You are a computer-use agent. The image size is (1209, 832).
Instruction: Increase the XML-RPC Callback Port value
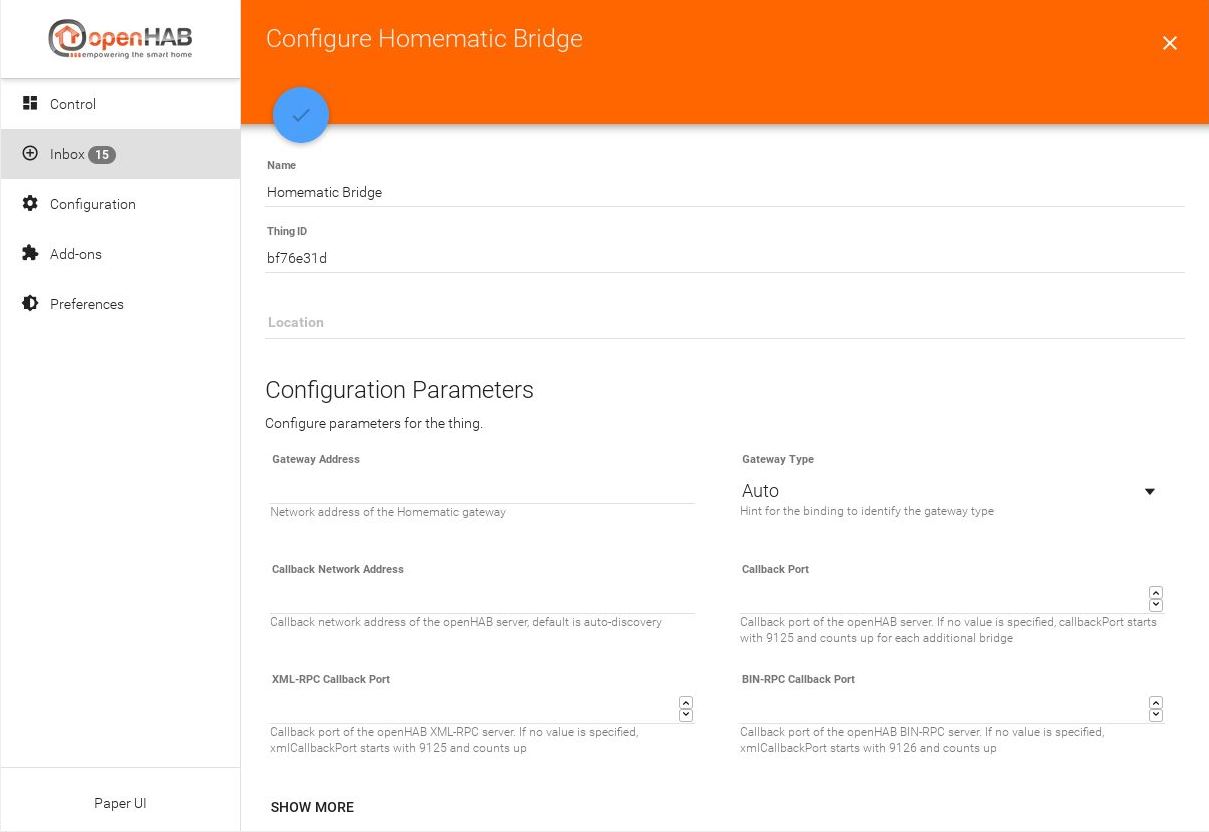click(686, 703)
